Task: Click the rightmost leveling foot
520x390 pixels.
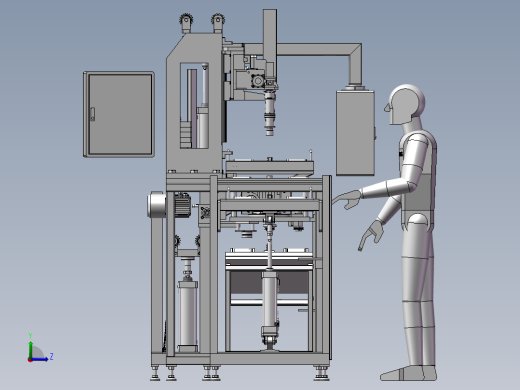Action: (321, 373)
